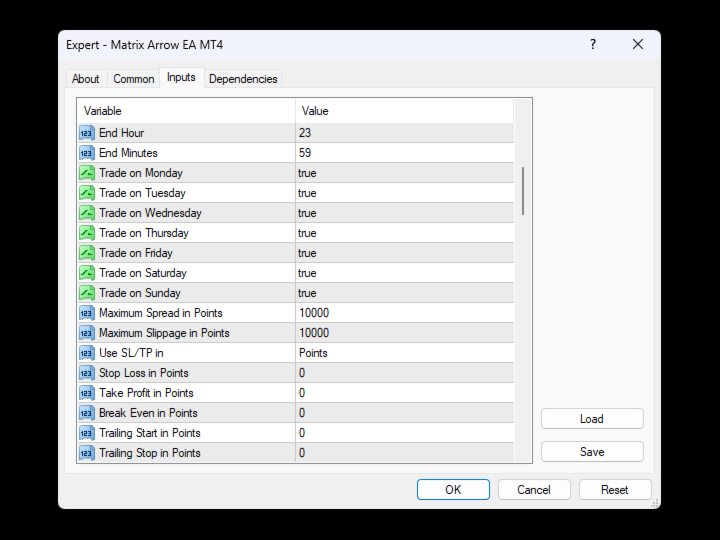Click the icon next to Stop Loss in Points
720x540 pixels.
[86, 373]
